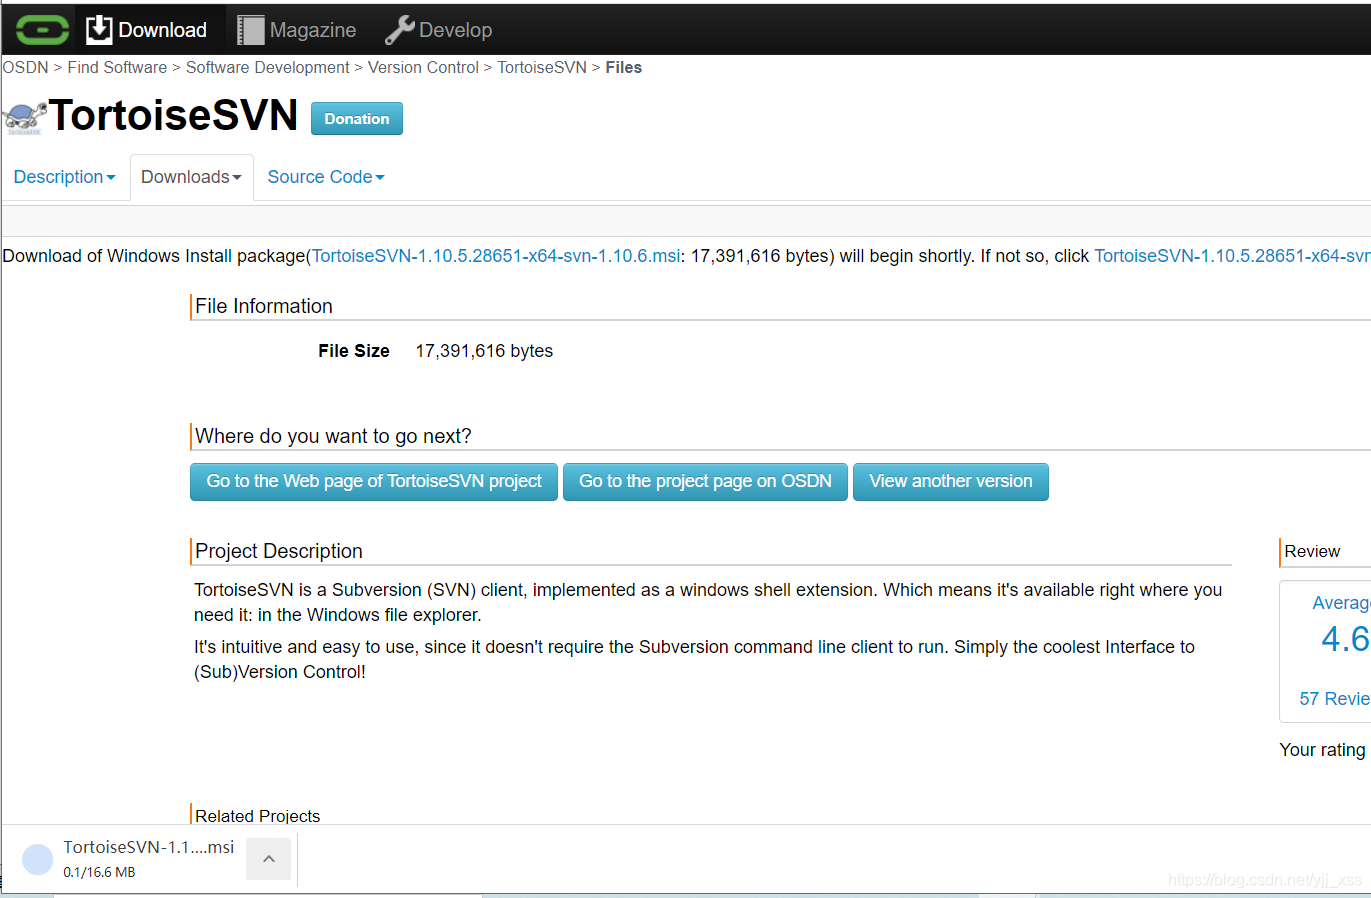
Task: Click OSDN breadcrumb link
Action: pos(25,67)
